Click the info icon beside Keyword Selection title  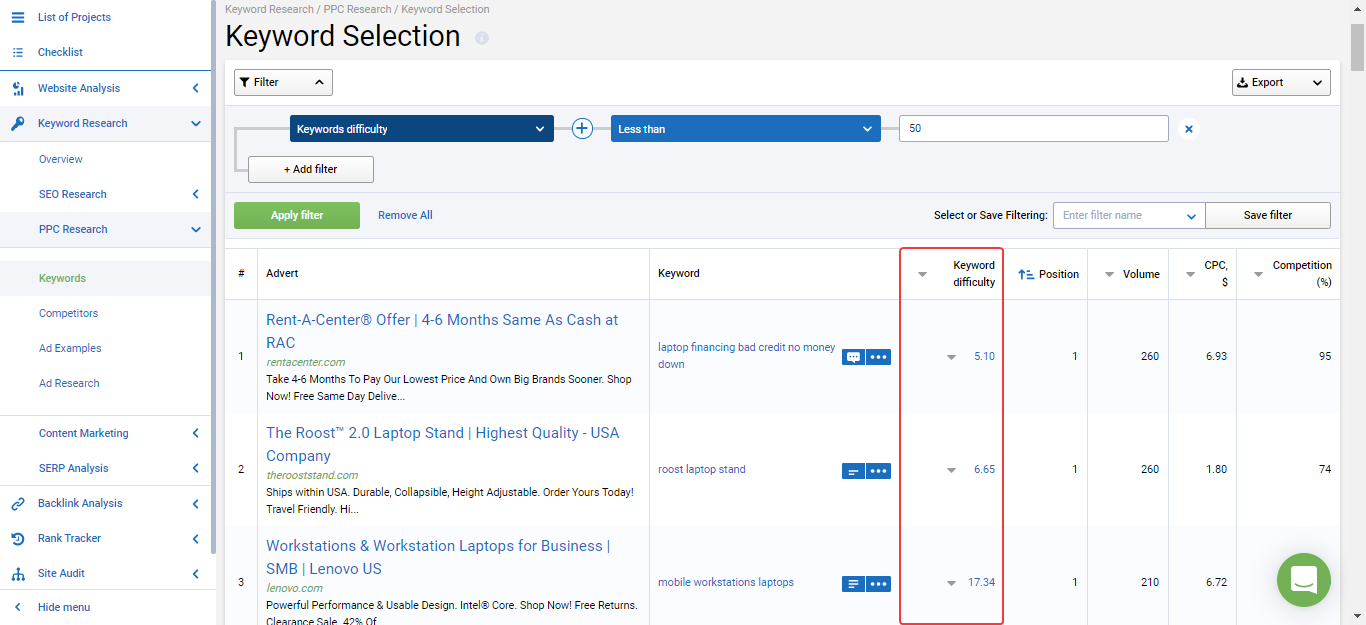pyautogui.click(x=482, y=38)
